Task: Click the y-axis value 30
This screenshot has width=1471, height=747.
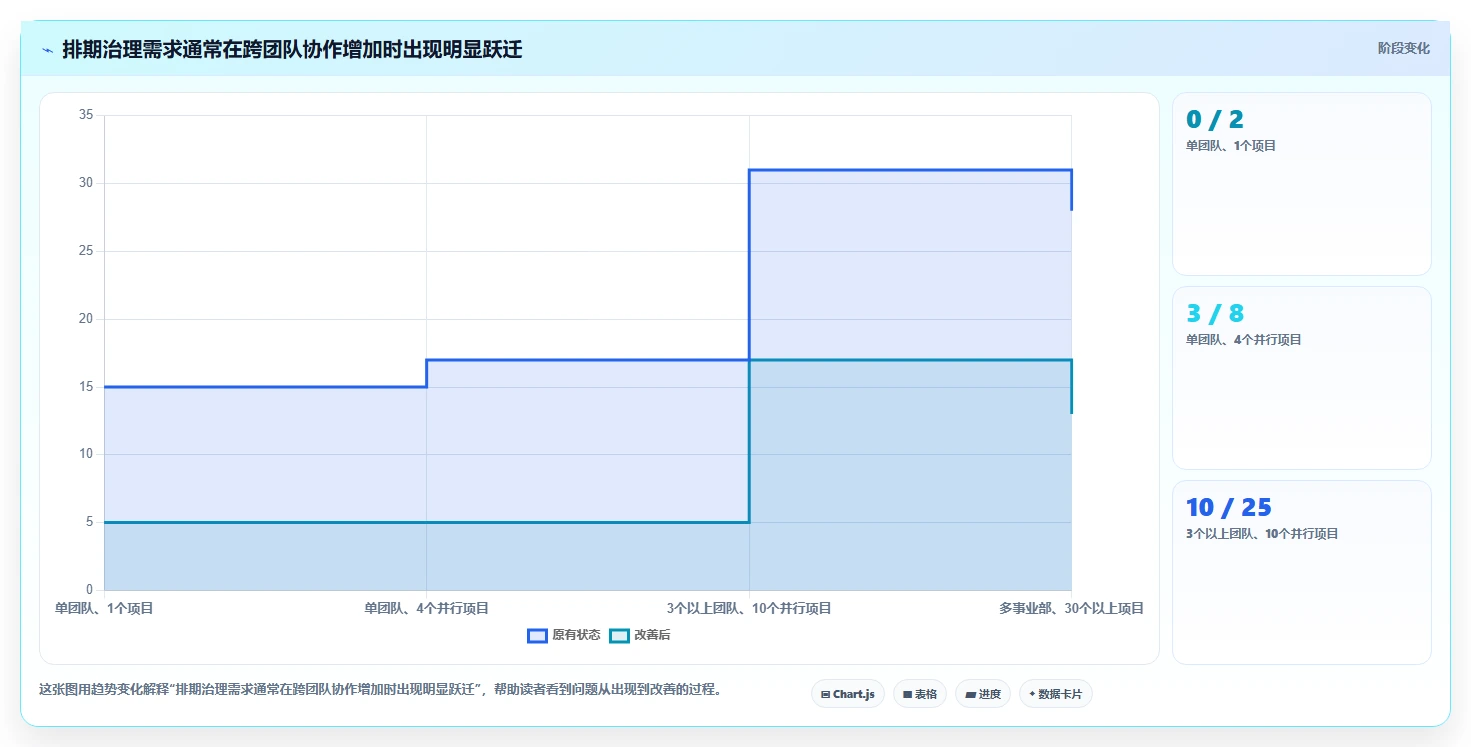Action: point(86,183)
